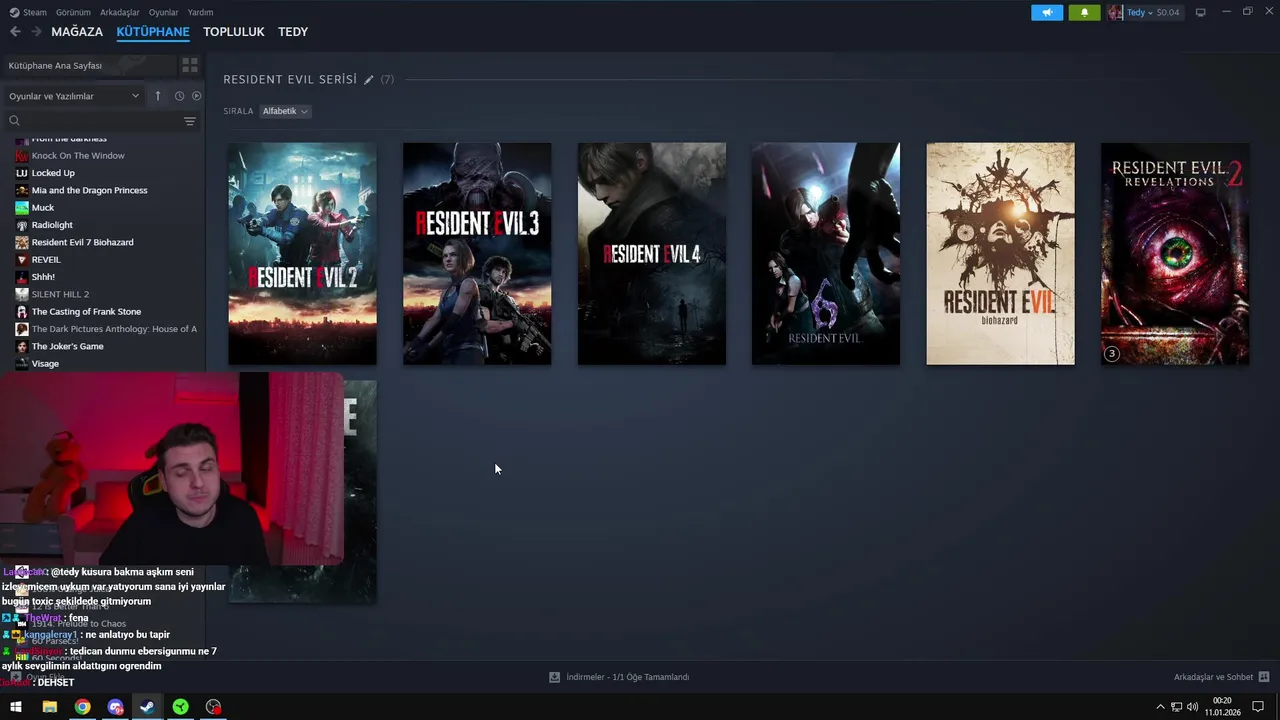Click the volume icon in system tray

[1192, 707]
